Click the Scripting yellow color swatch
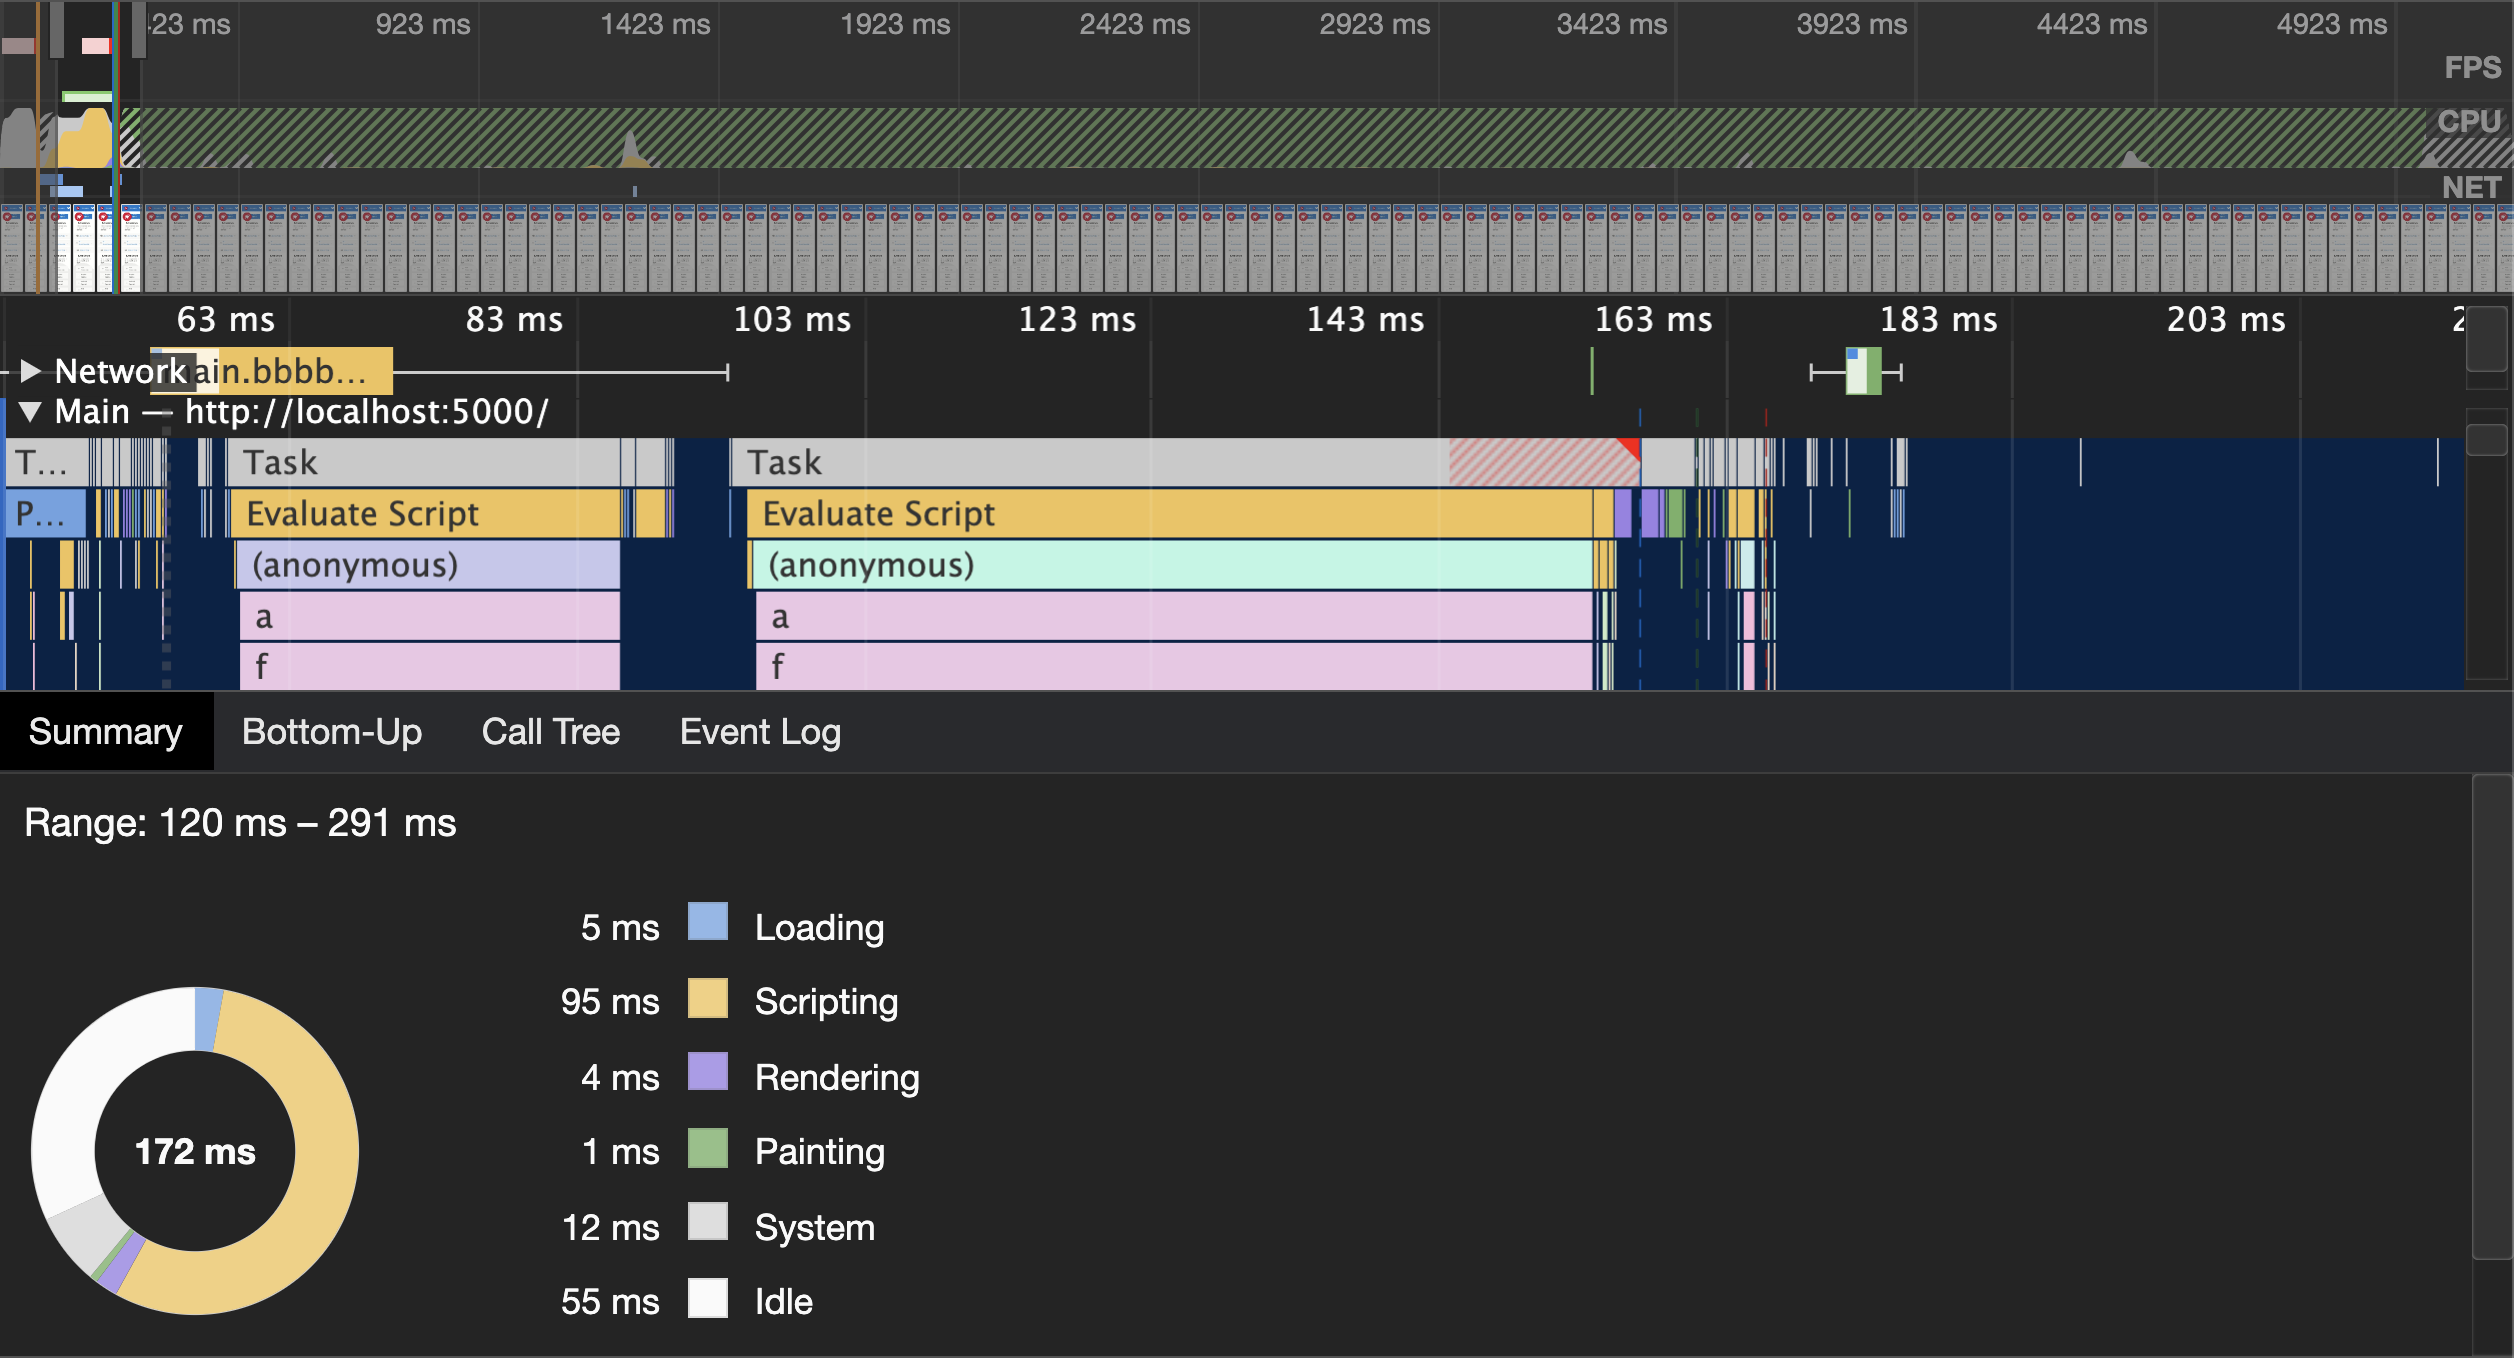Viewport: 2514px width, 1358px height. click(707, 999)
